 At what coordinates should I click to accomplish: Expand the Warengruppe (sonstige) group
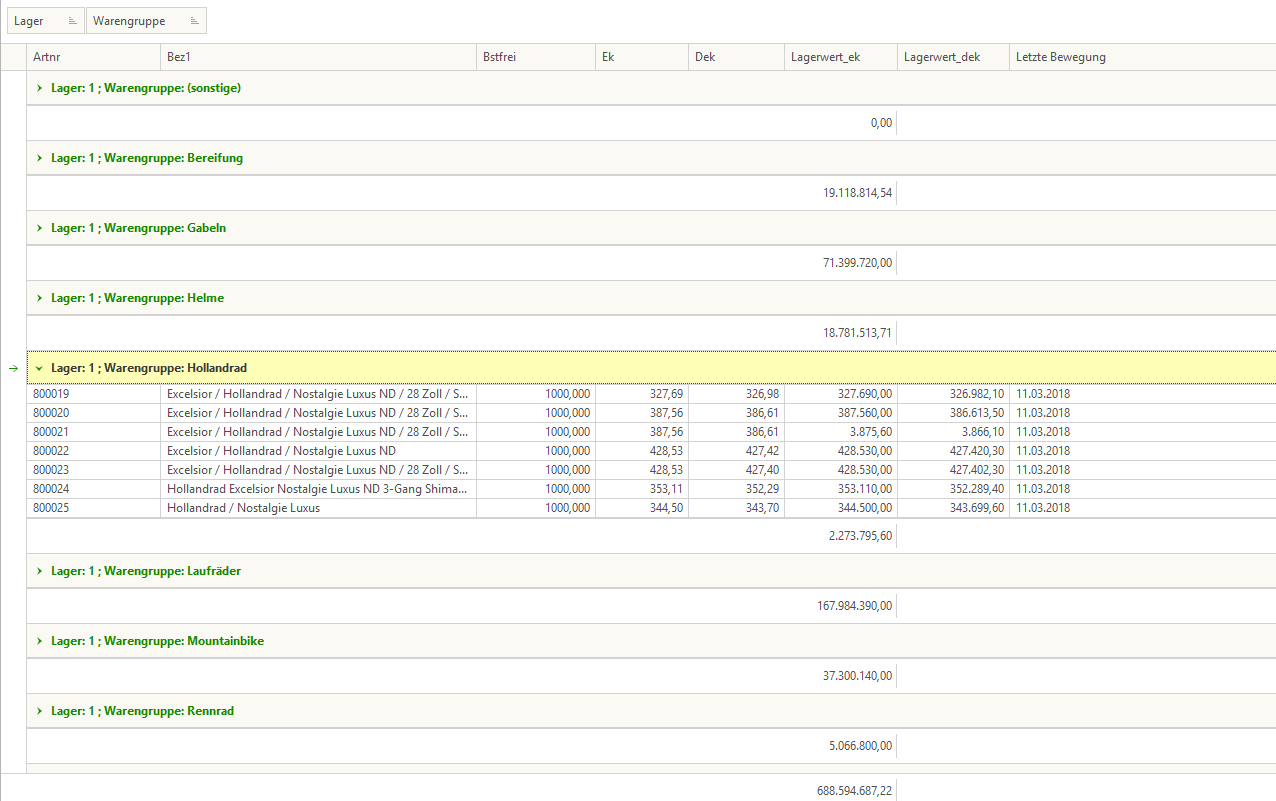(x=39, y=88)
